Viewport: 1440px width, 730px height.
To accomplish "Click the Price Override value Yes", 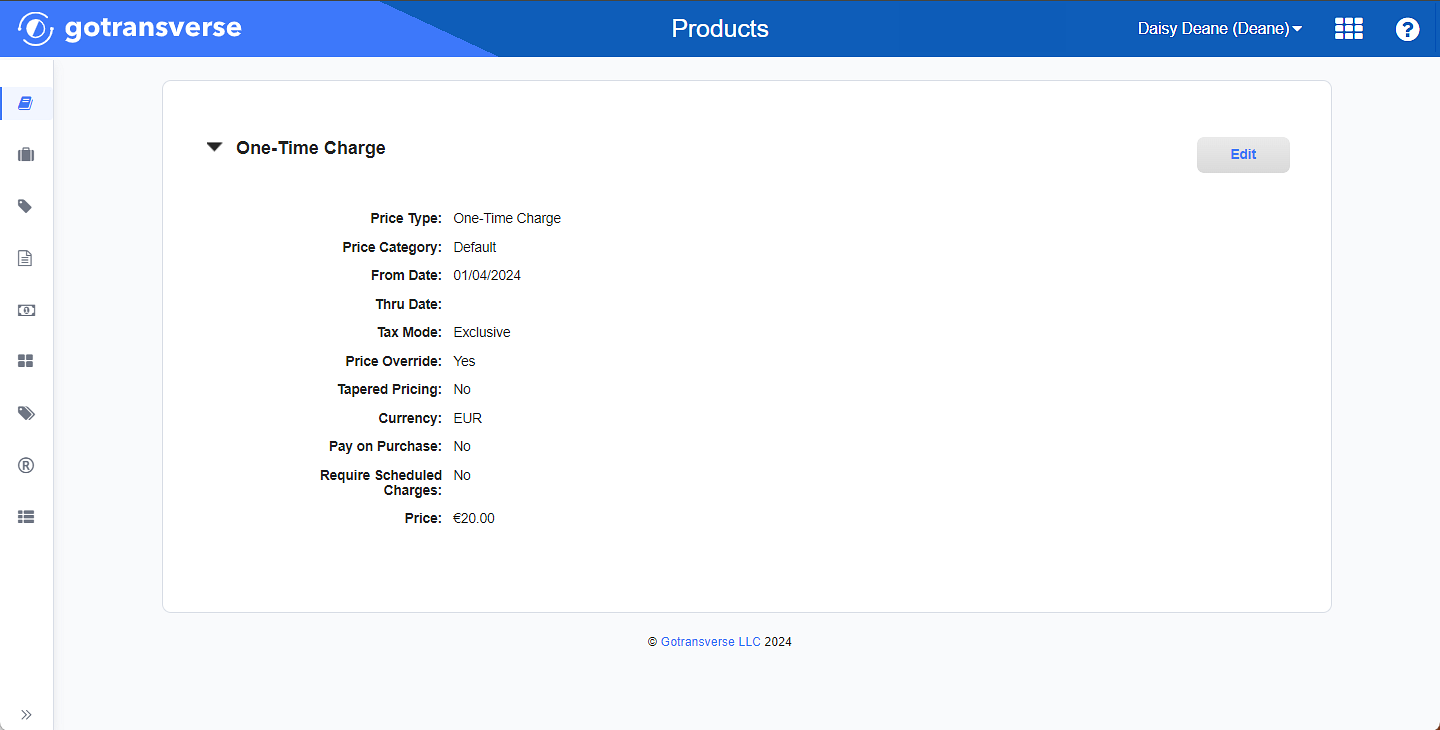I will [464, 361].
